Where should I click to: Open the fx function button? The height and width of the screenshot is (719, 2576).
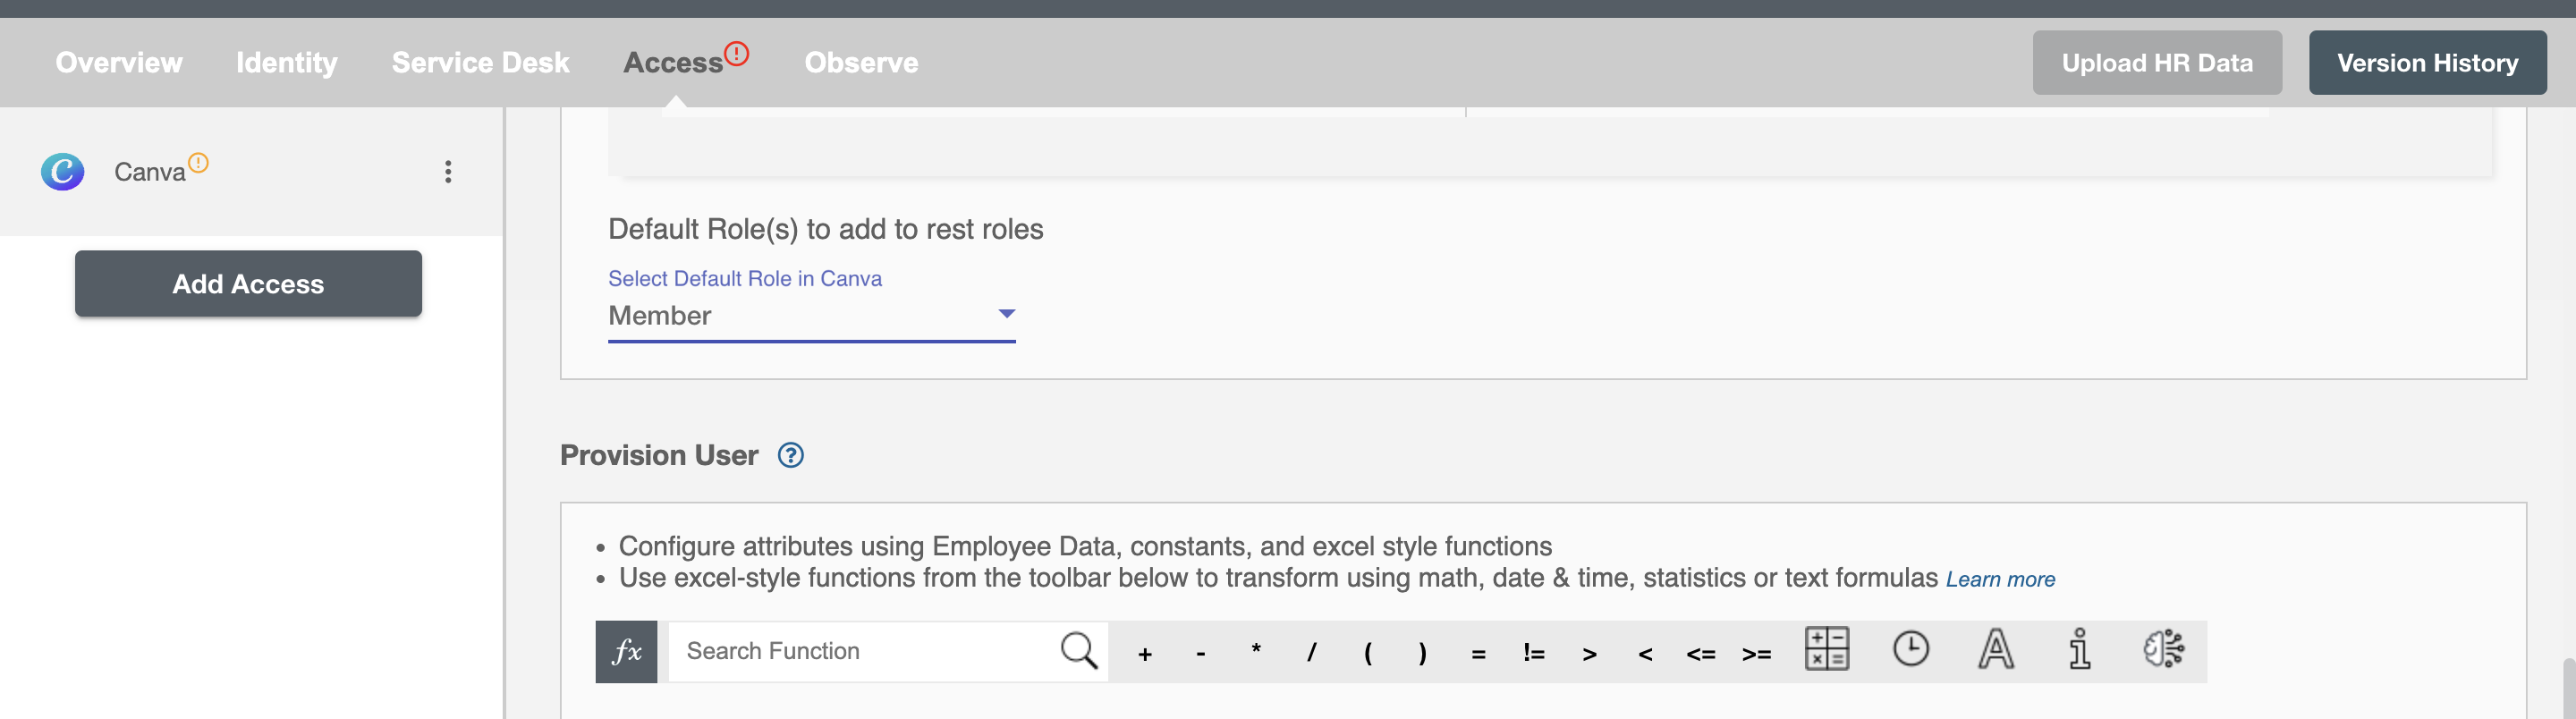626,651
